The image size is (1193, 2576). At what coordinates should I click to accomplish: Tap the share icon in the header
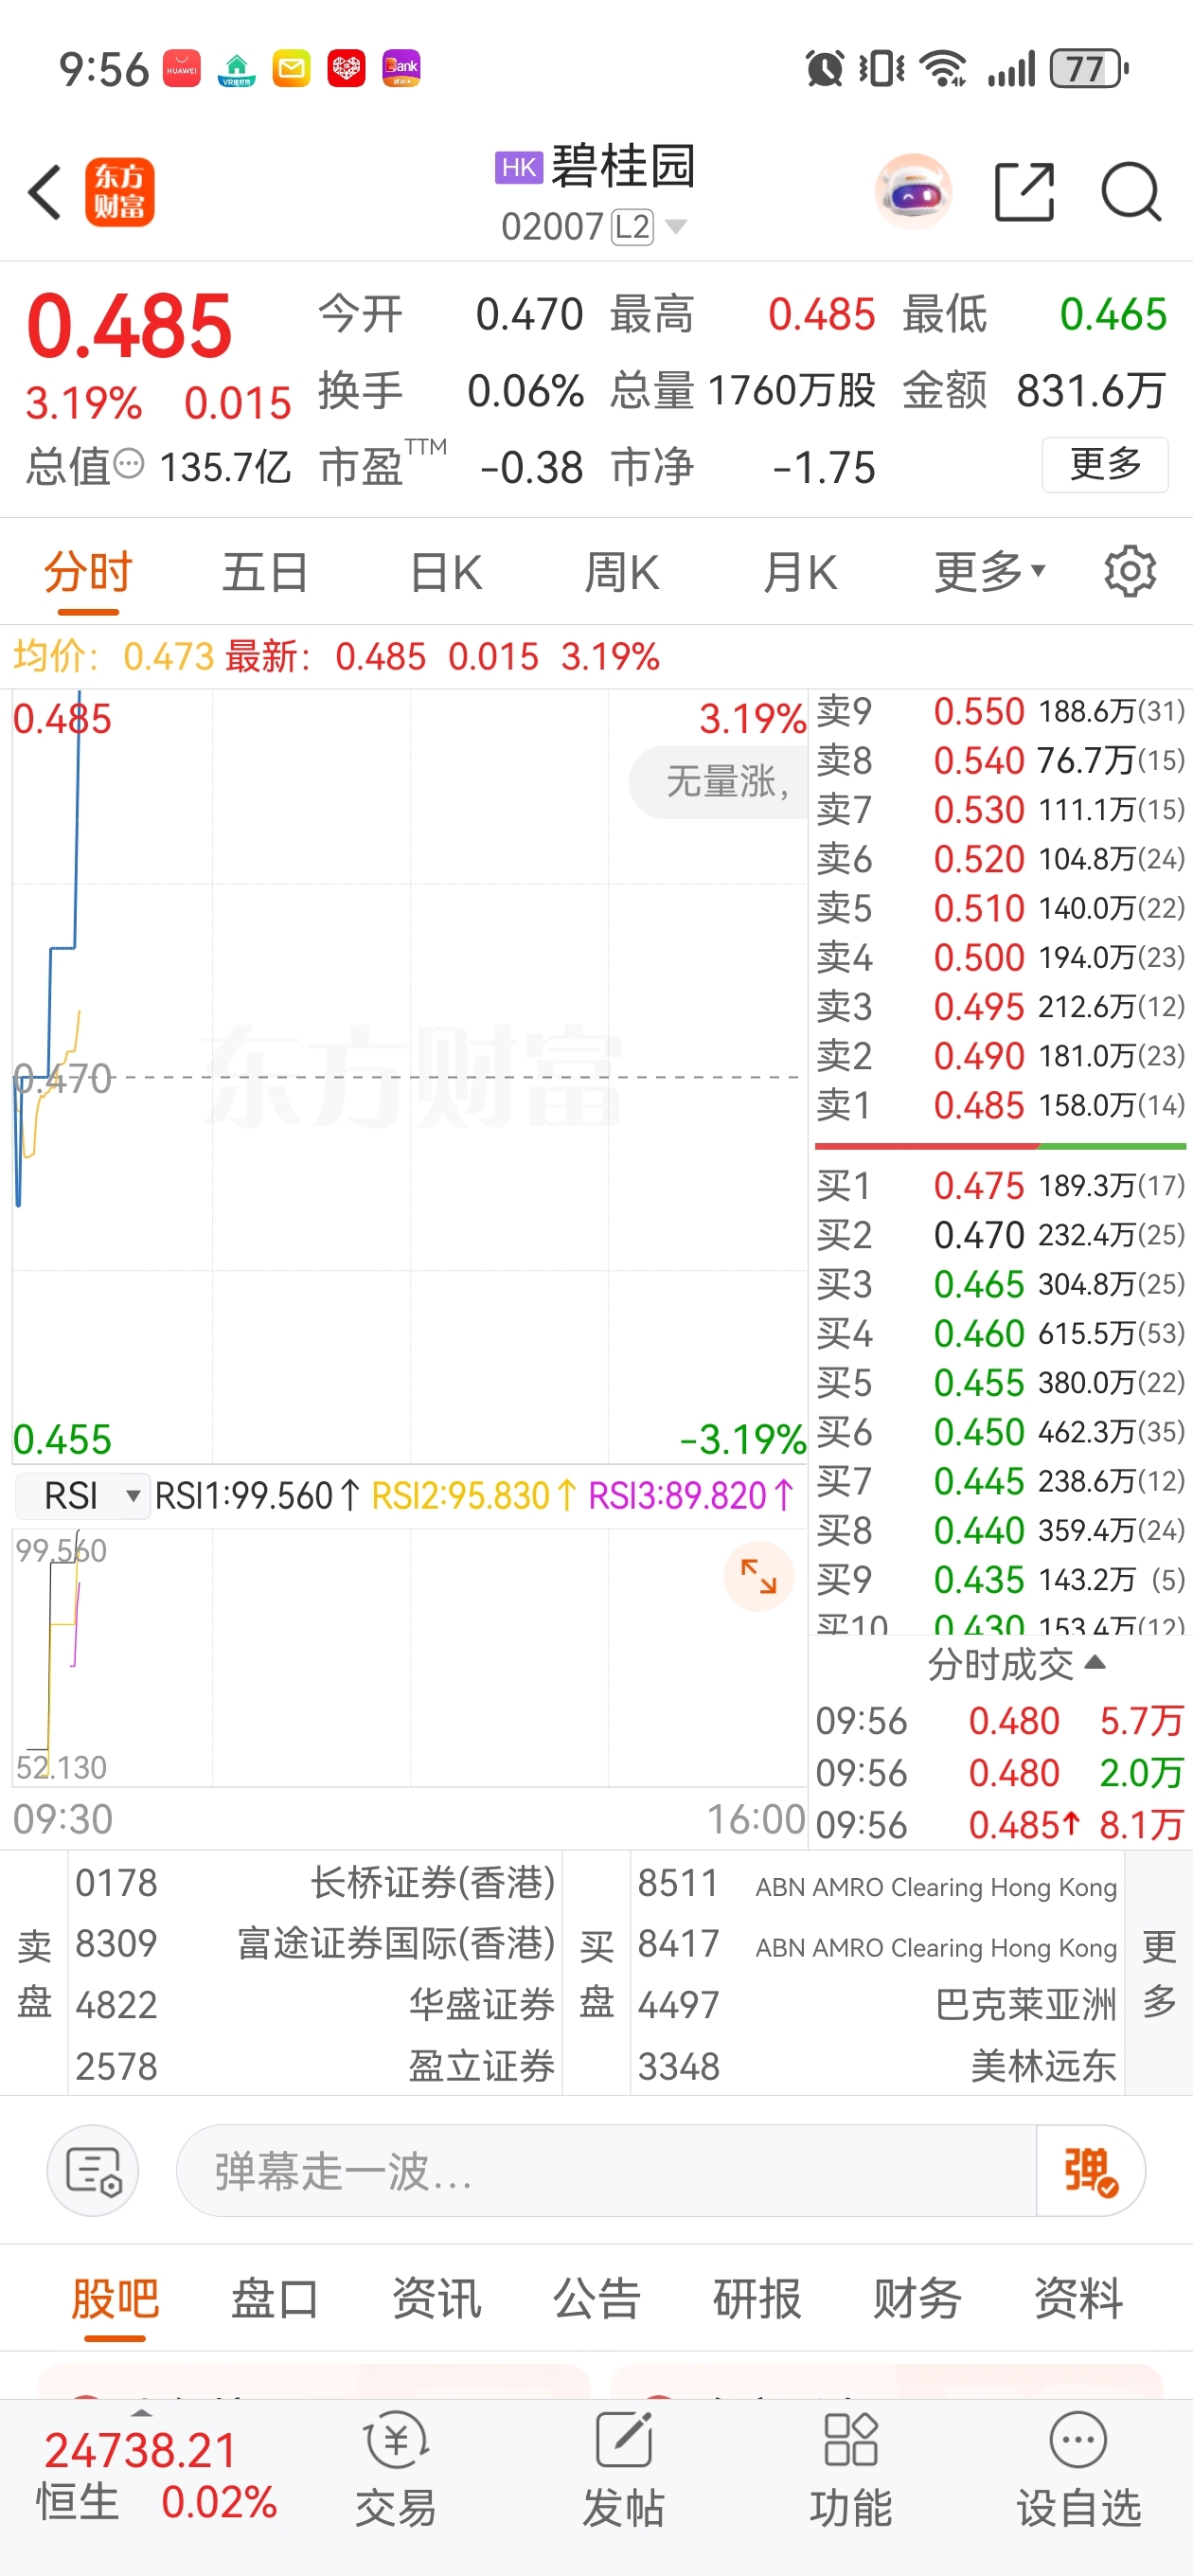pos(1024,191)
